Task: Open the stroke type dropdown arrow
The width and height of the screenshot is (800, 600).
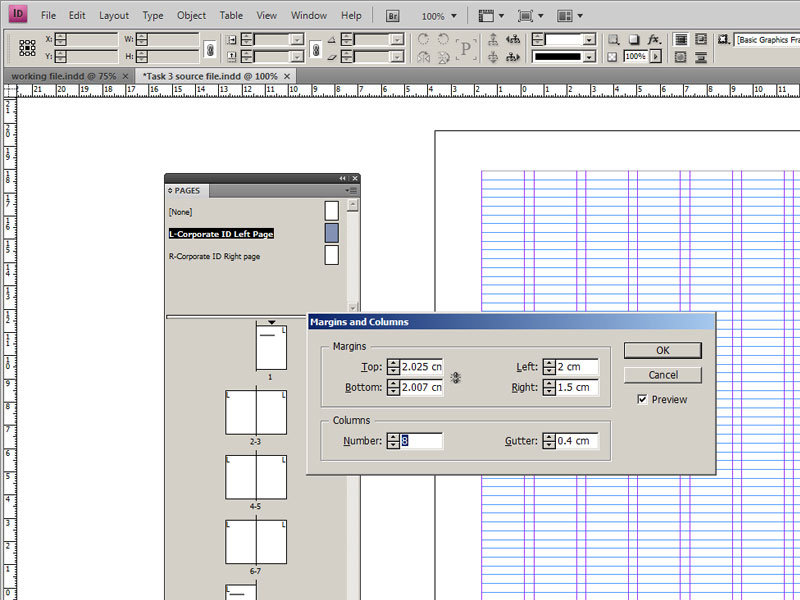Action: tap(589, 57)
